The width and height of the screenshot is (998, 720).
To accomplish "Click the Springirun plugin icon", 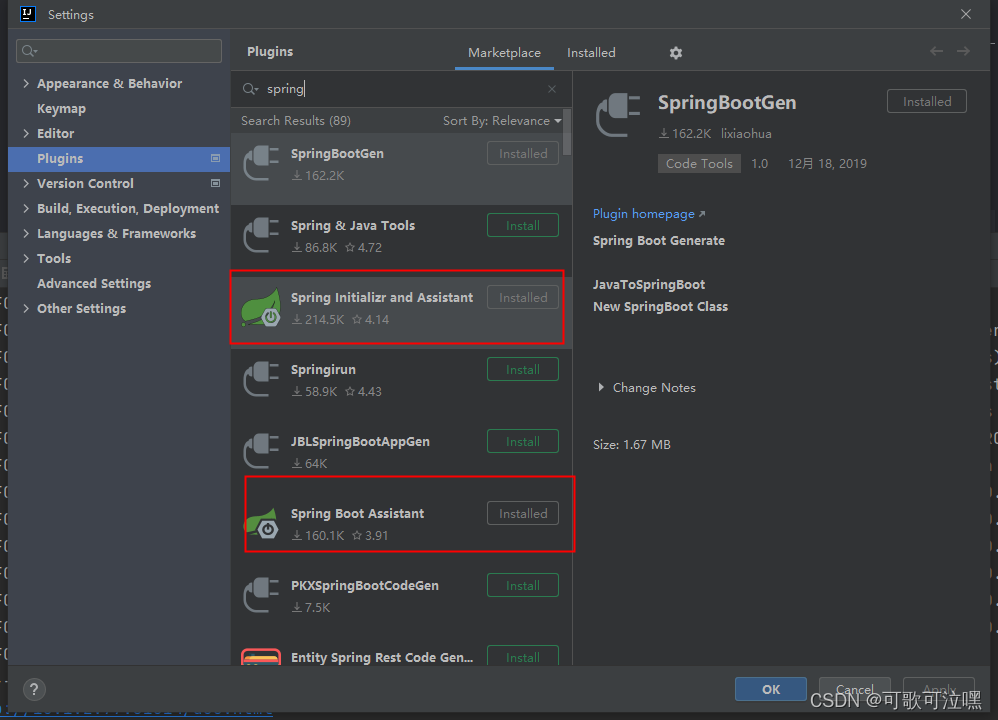I will [x=262, y=380].
